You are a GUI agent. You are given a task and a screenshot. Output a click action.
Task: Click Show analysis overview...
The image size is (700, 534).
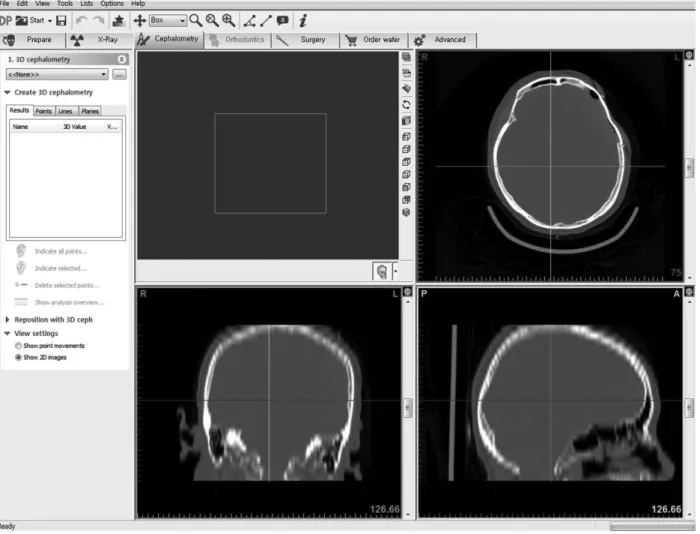(x=69, y=303)
